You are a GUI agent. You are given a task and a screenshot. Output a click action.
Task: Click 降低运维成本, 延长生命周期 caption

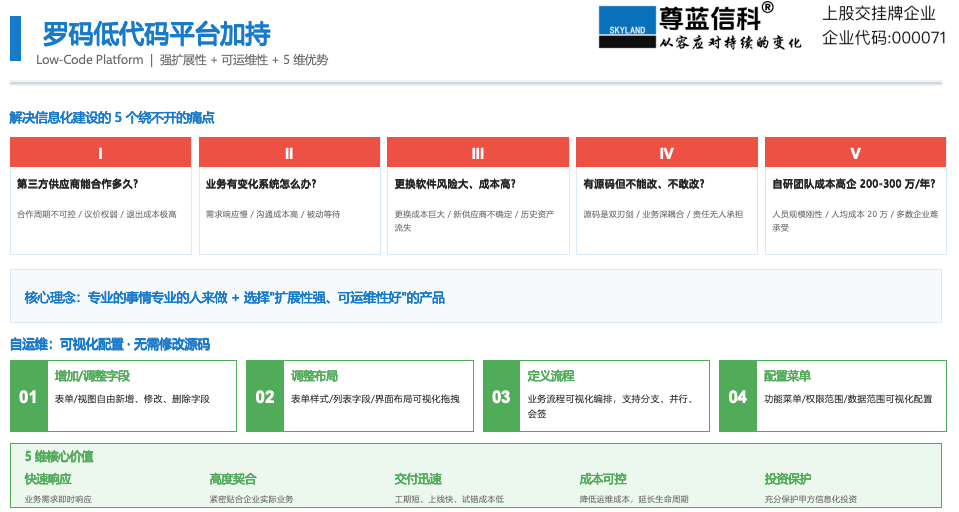pos(634,499)
